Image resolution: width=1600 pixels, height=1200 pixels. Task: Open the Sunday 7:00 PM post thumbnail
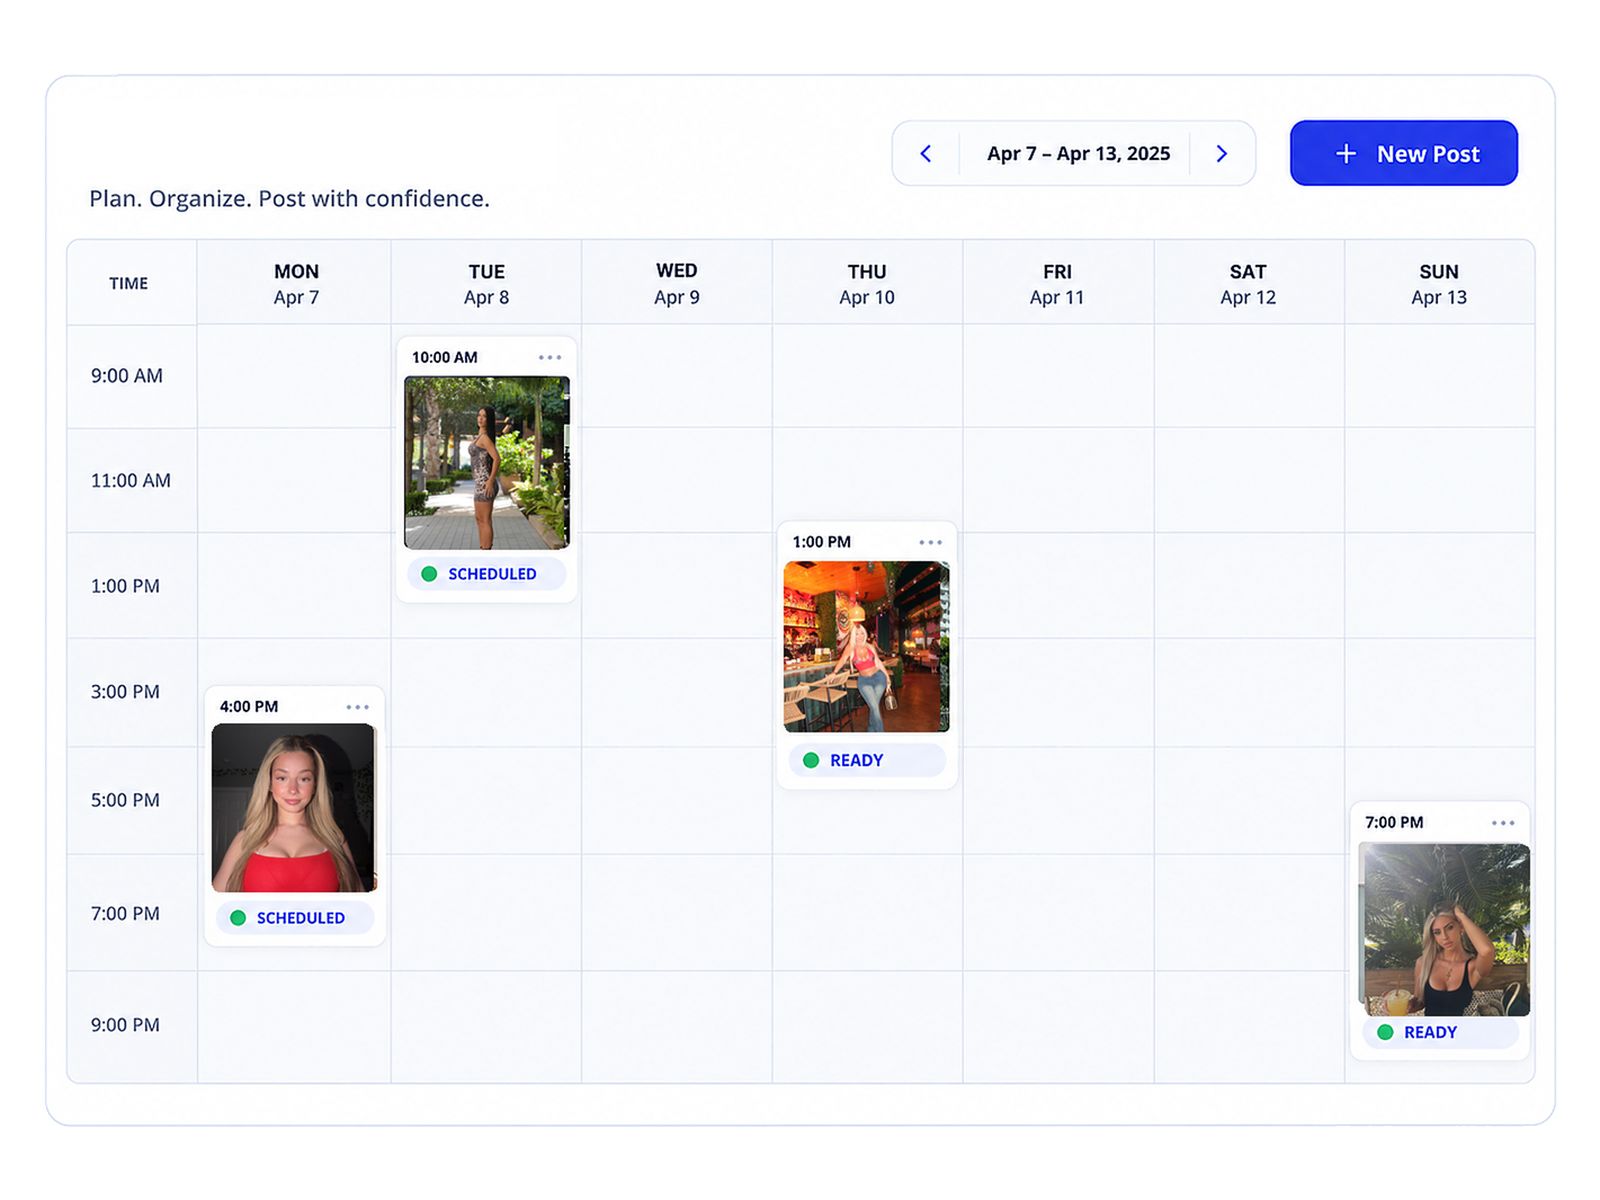point(1444,929)
